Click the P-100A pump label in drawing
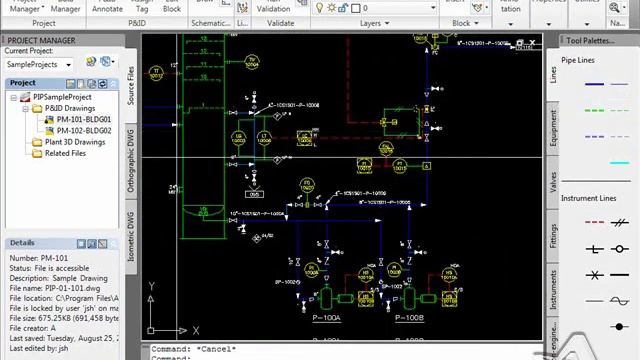Screen dimensions: 640x360 [326, 318]
